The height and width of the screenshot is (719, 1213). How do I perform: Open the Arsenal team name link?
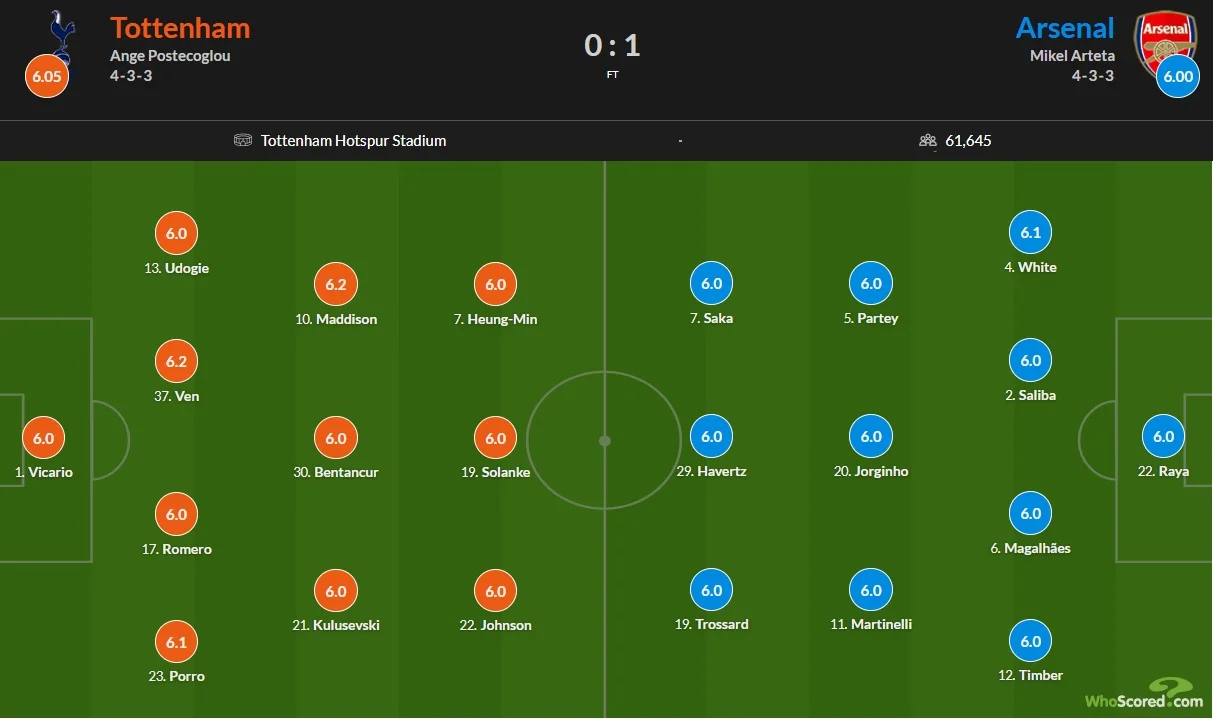click(x=1065, y=28)
